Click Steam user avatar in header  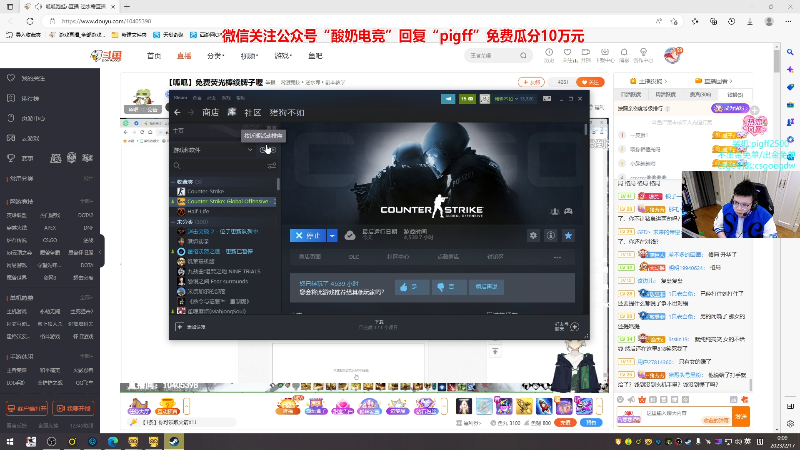pyautogui.click(x=485, y=98)
